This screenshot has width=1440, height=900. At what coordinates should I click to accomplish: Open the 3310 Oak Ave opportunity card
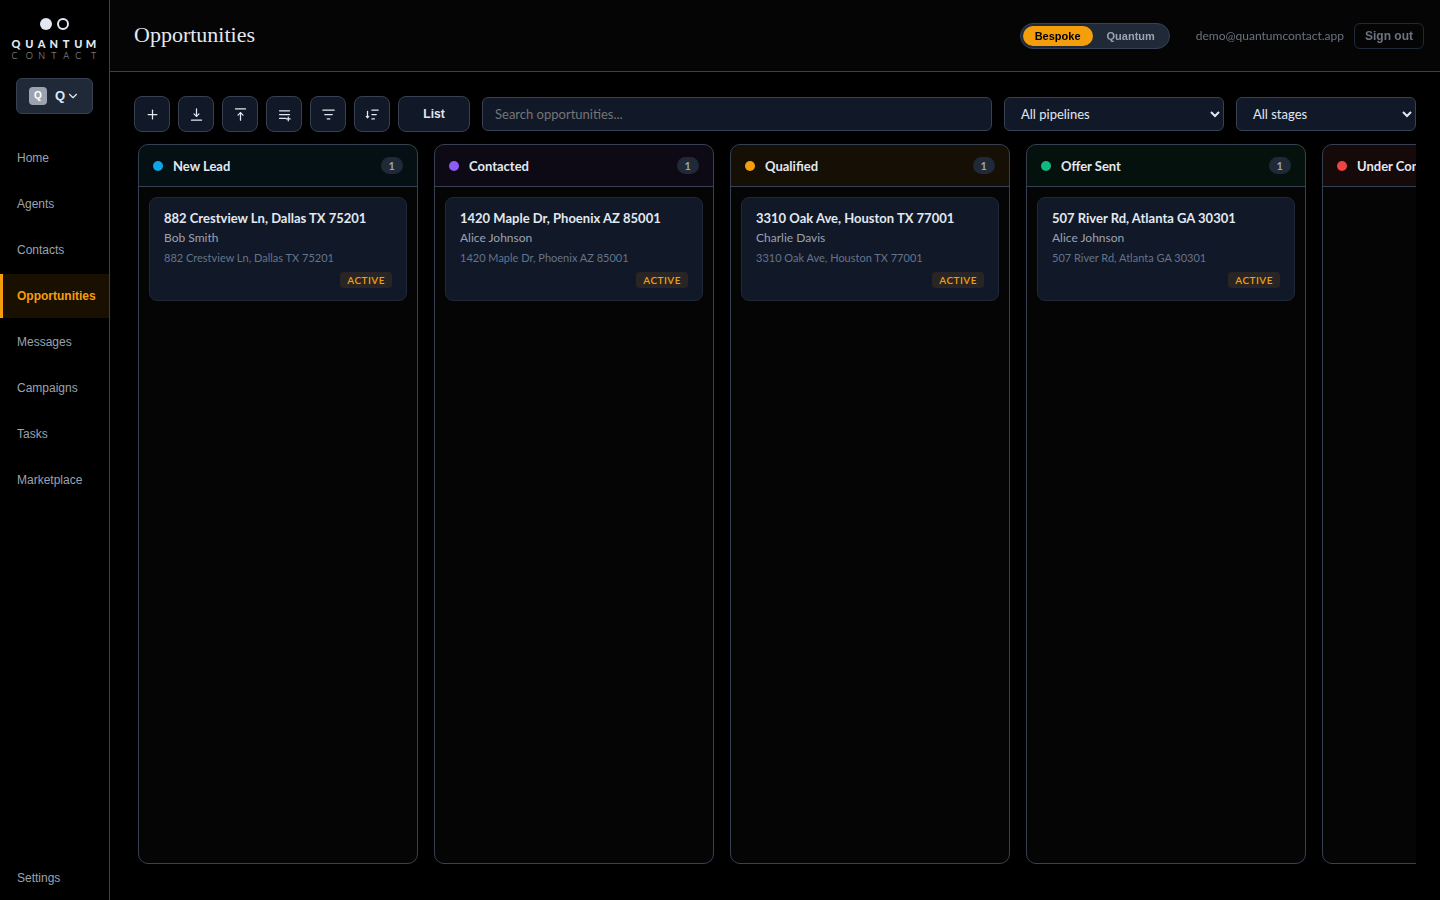coord(870,249)
